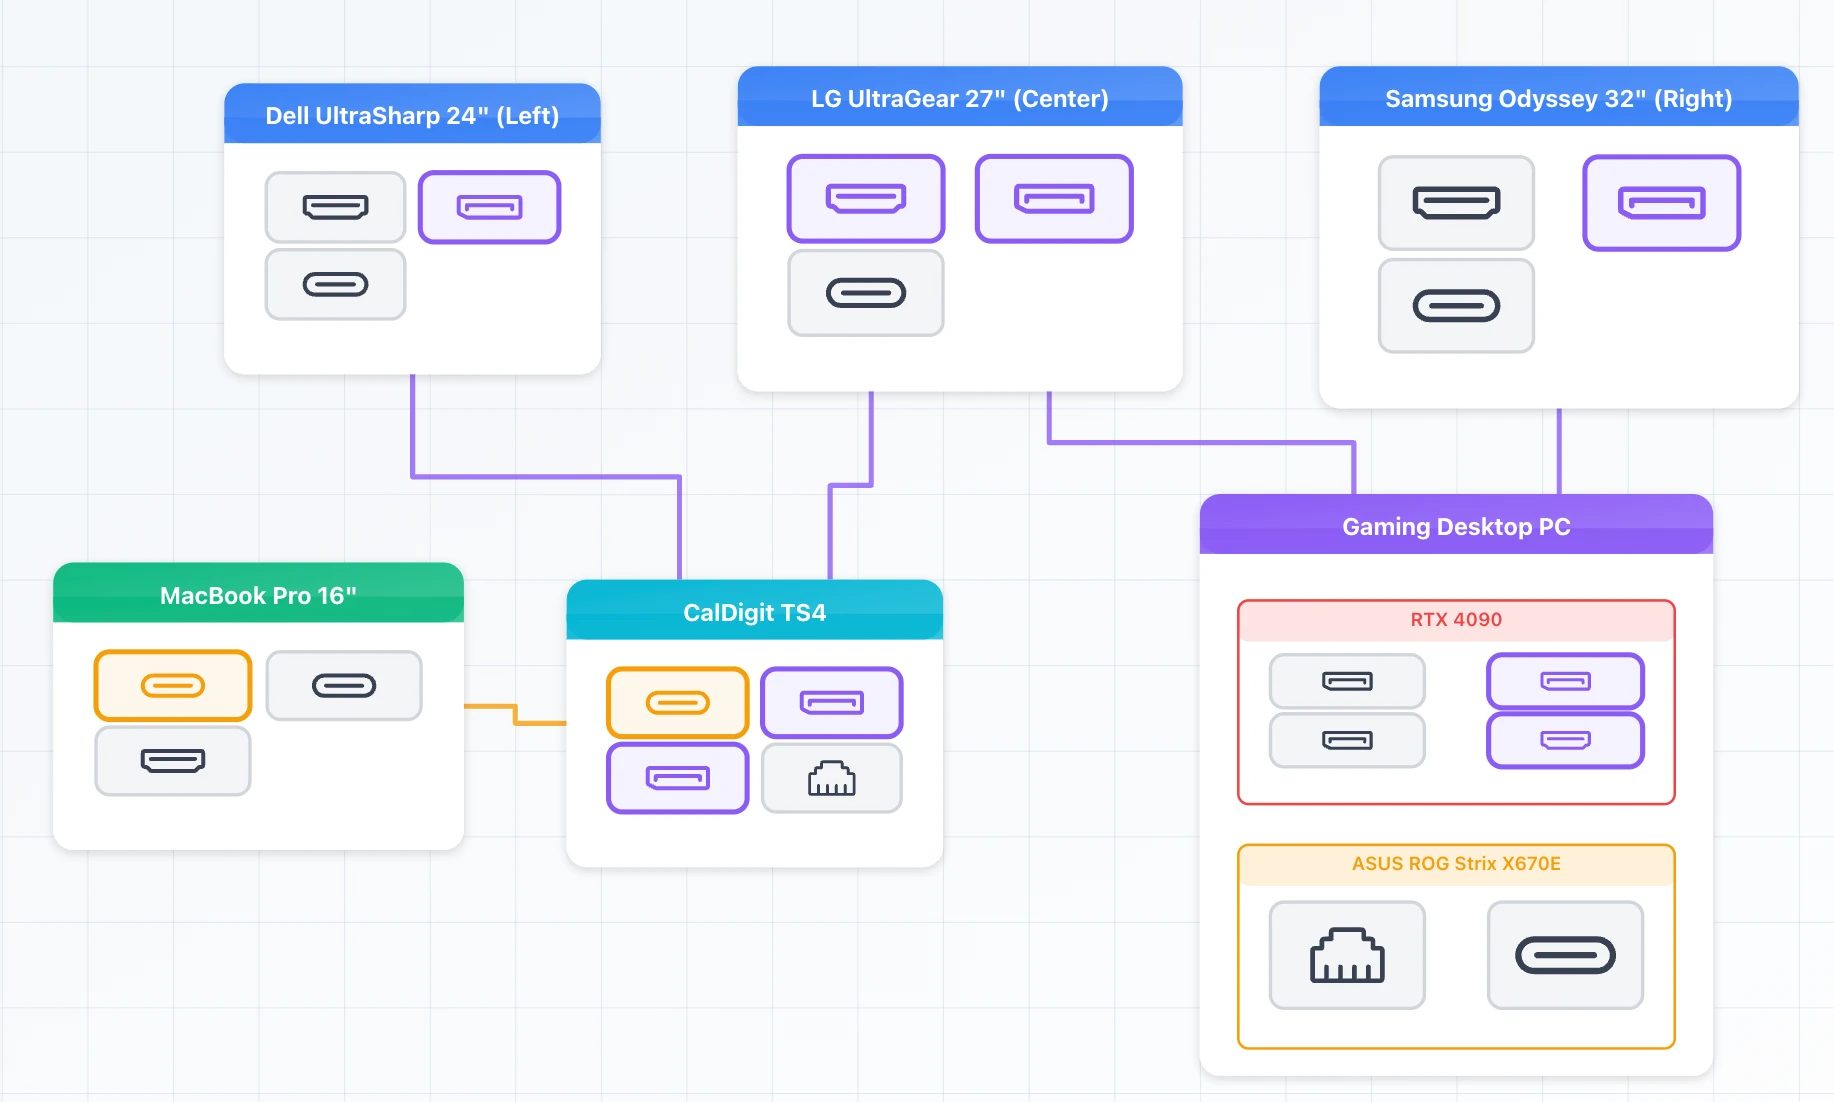
Task: Click the ASUS ROG Strix Ethernet port
Action: click(1347, 955)
